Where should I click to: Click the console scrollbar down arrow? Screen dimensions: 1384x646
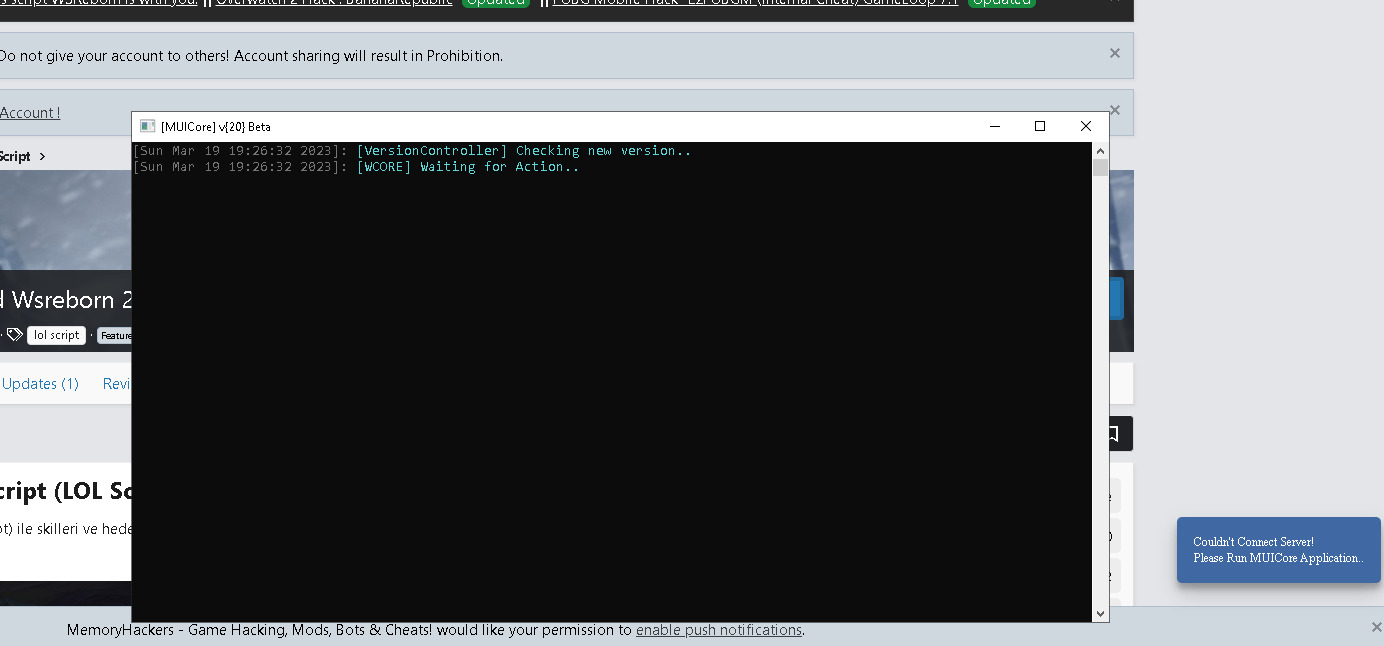tap(1100, 613)
